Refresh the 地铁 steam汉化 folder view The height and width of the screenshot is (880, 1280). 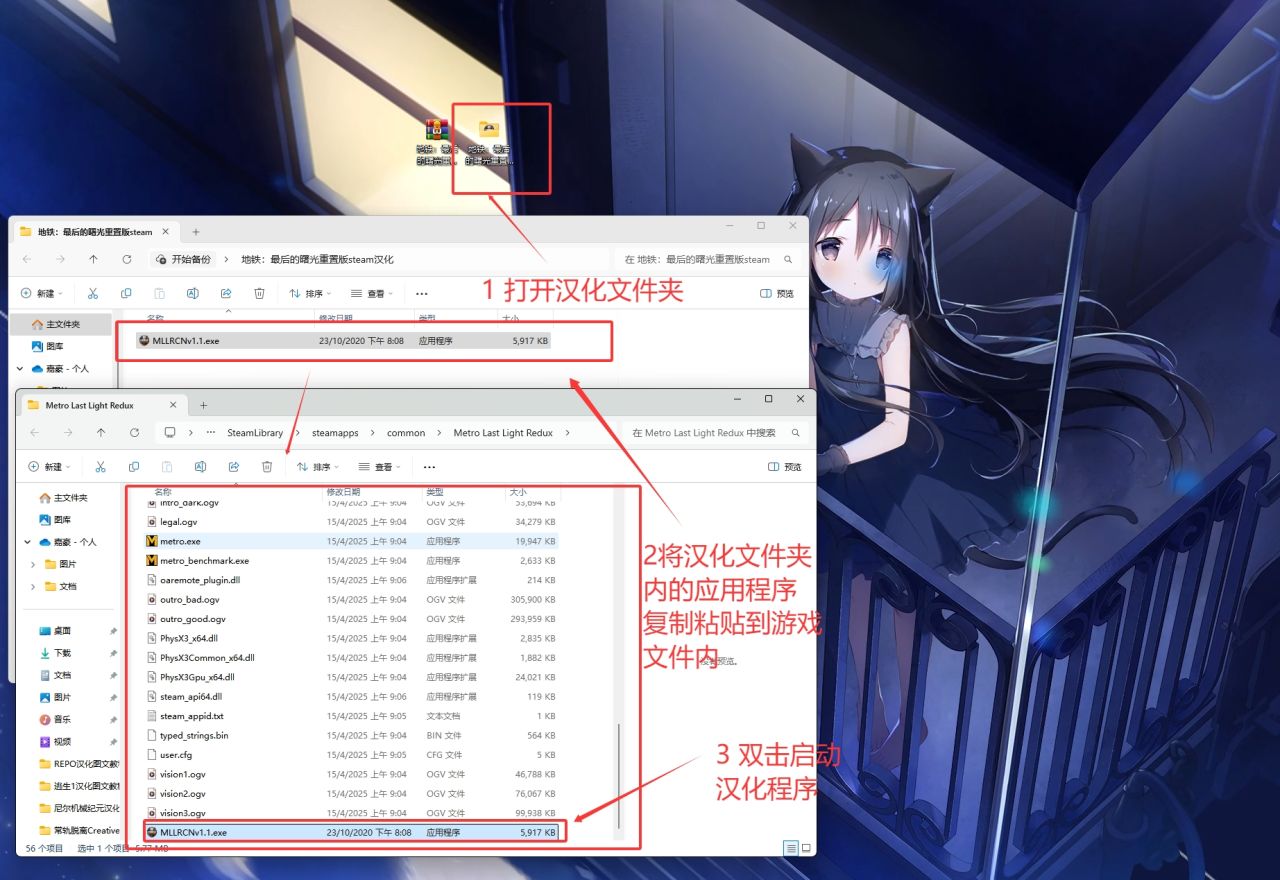pos(126,259)
